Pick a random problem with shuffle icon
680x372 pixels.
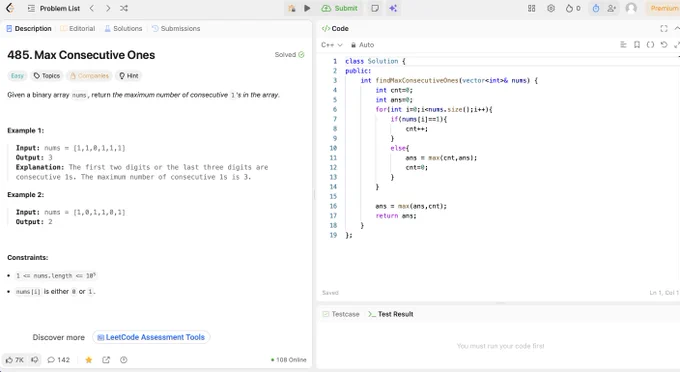point(124,8)
